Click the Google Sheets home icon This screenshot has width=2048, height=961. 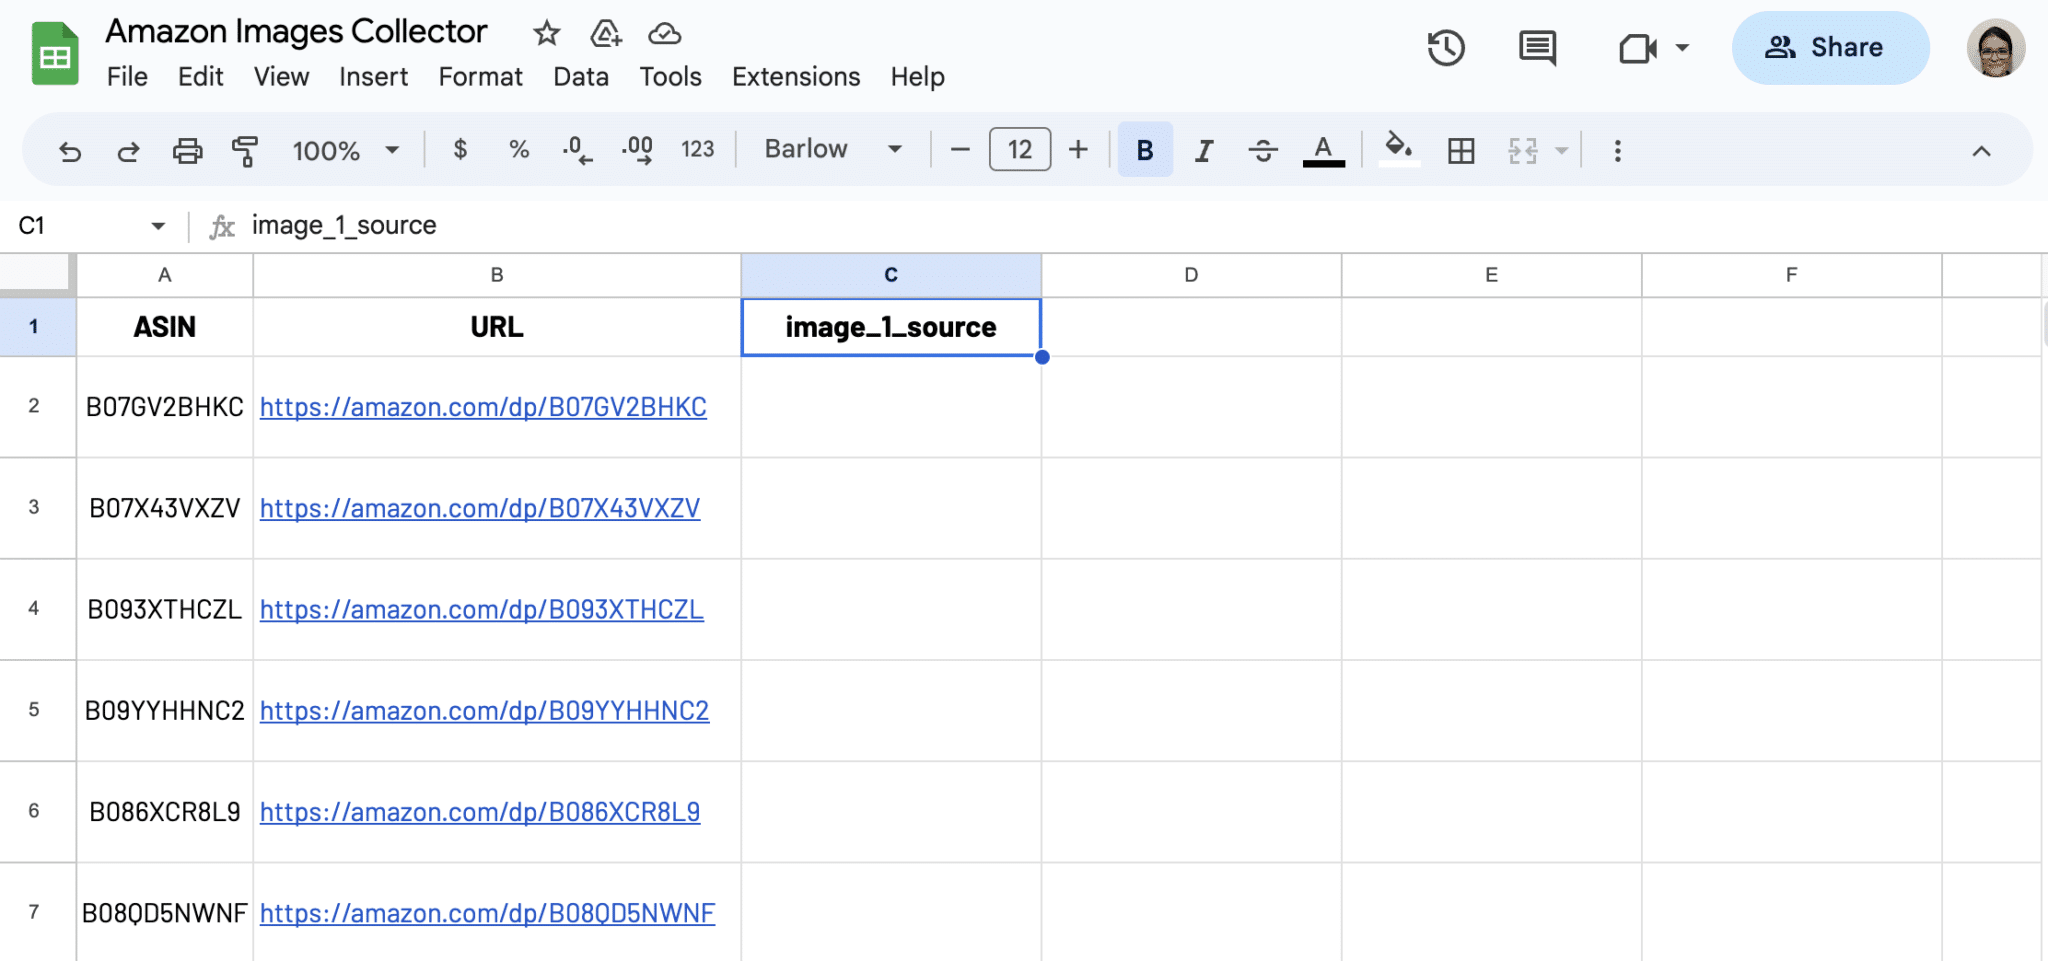(x=54, y=52)
